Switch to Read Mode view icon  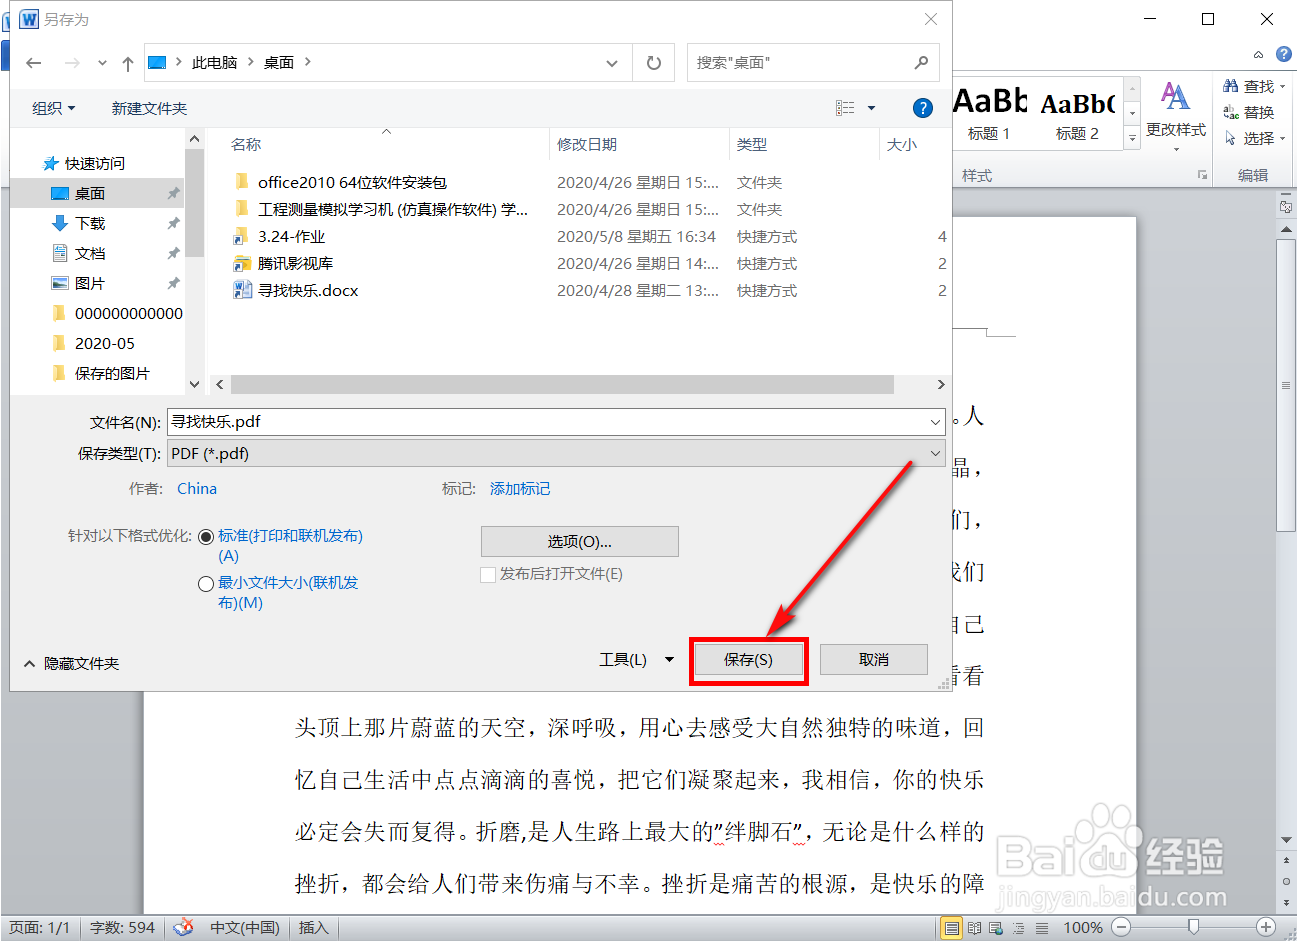coord(973,927)
